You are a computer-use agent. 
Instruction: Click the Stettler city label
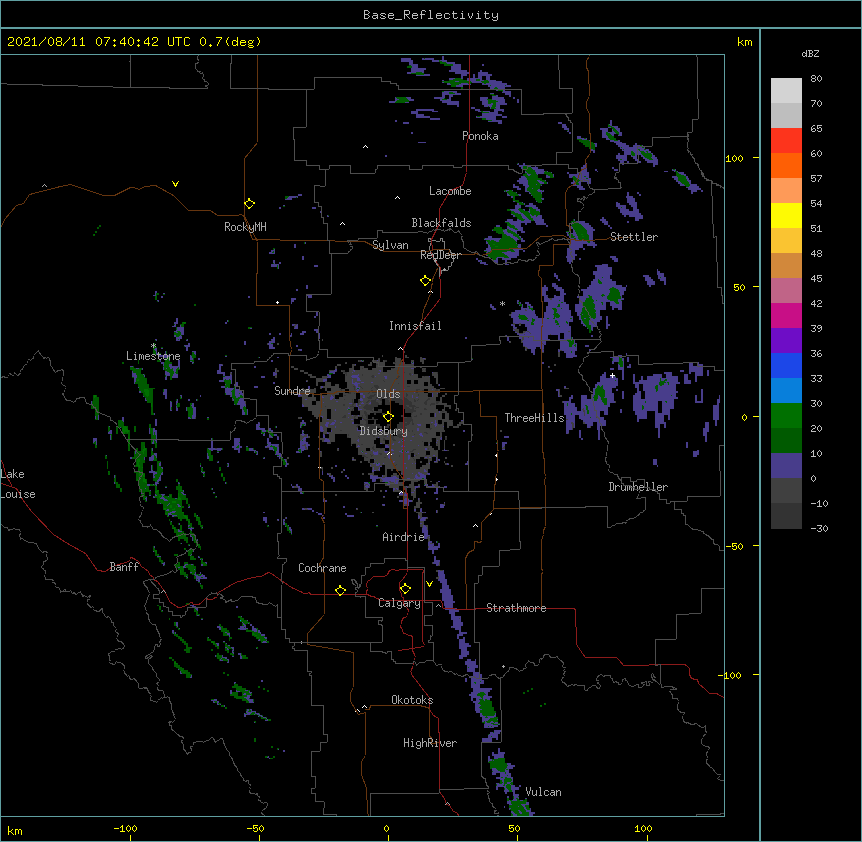[634, 237]
